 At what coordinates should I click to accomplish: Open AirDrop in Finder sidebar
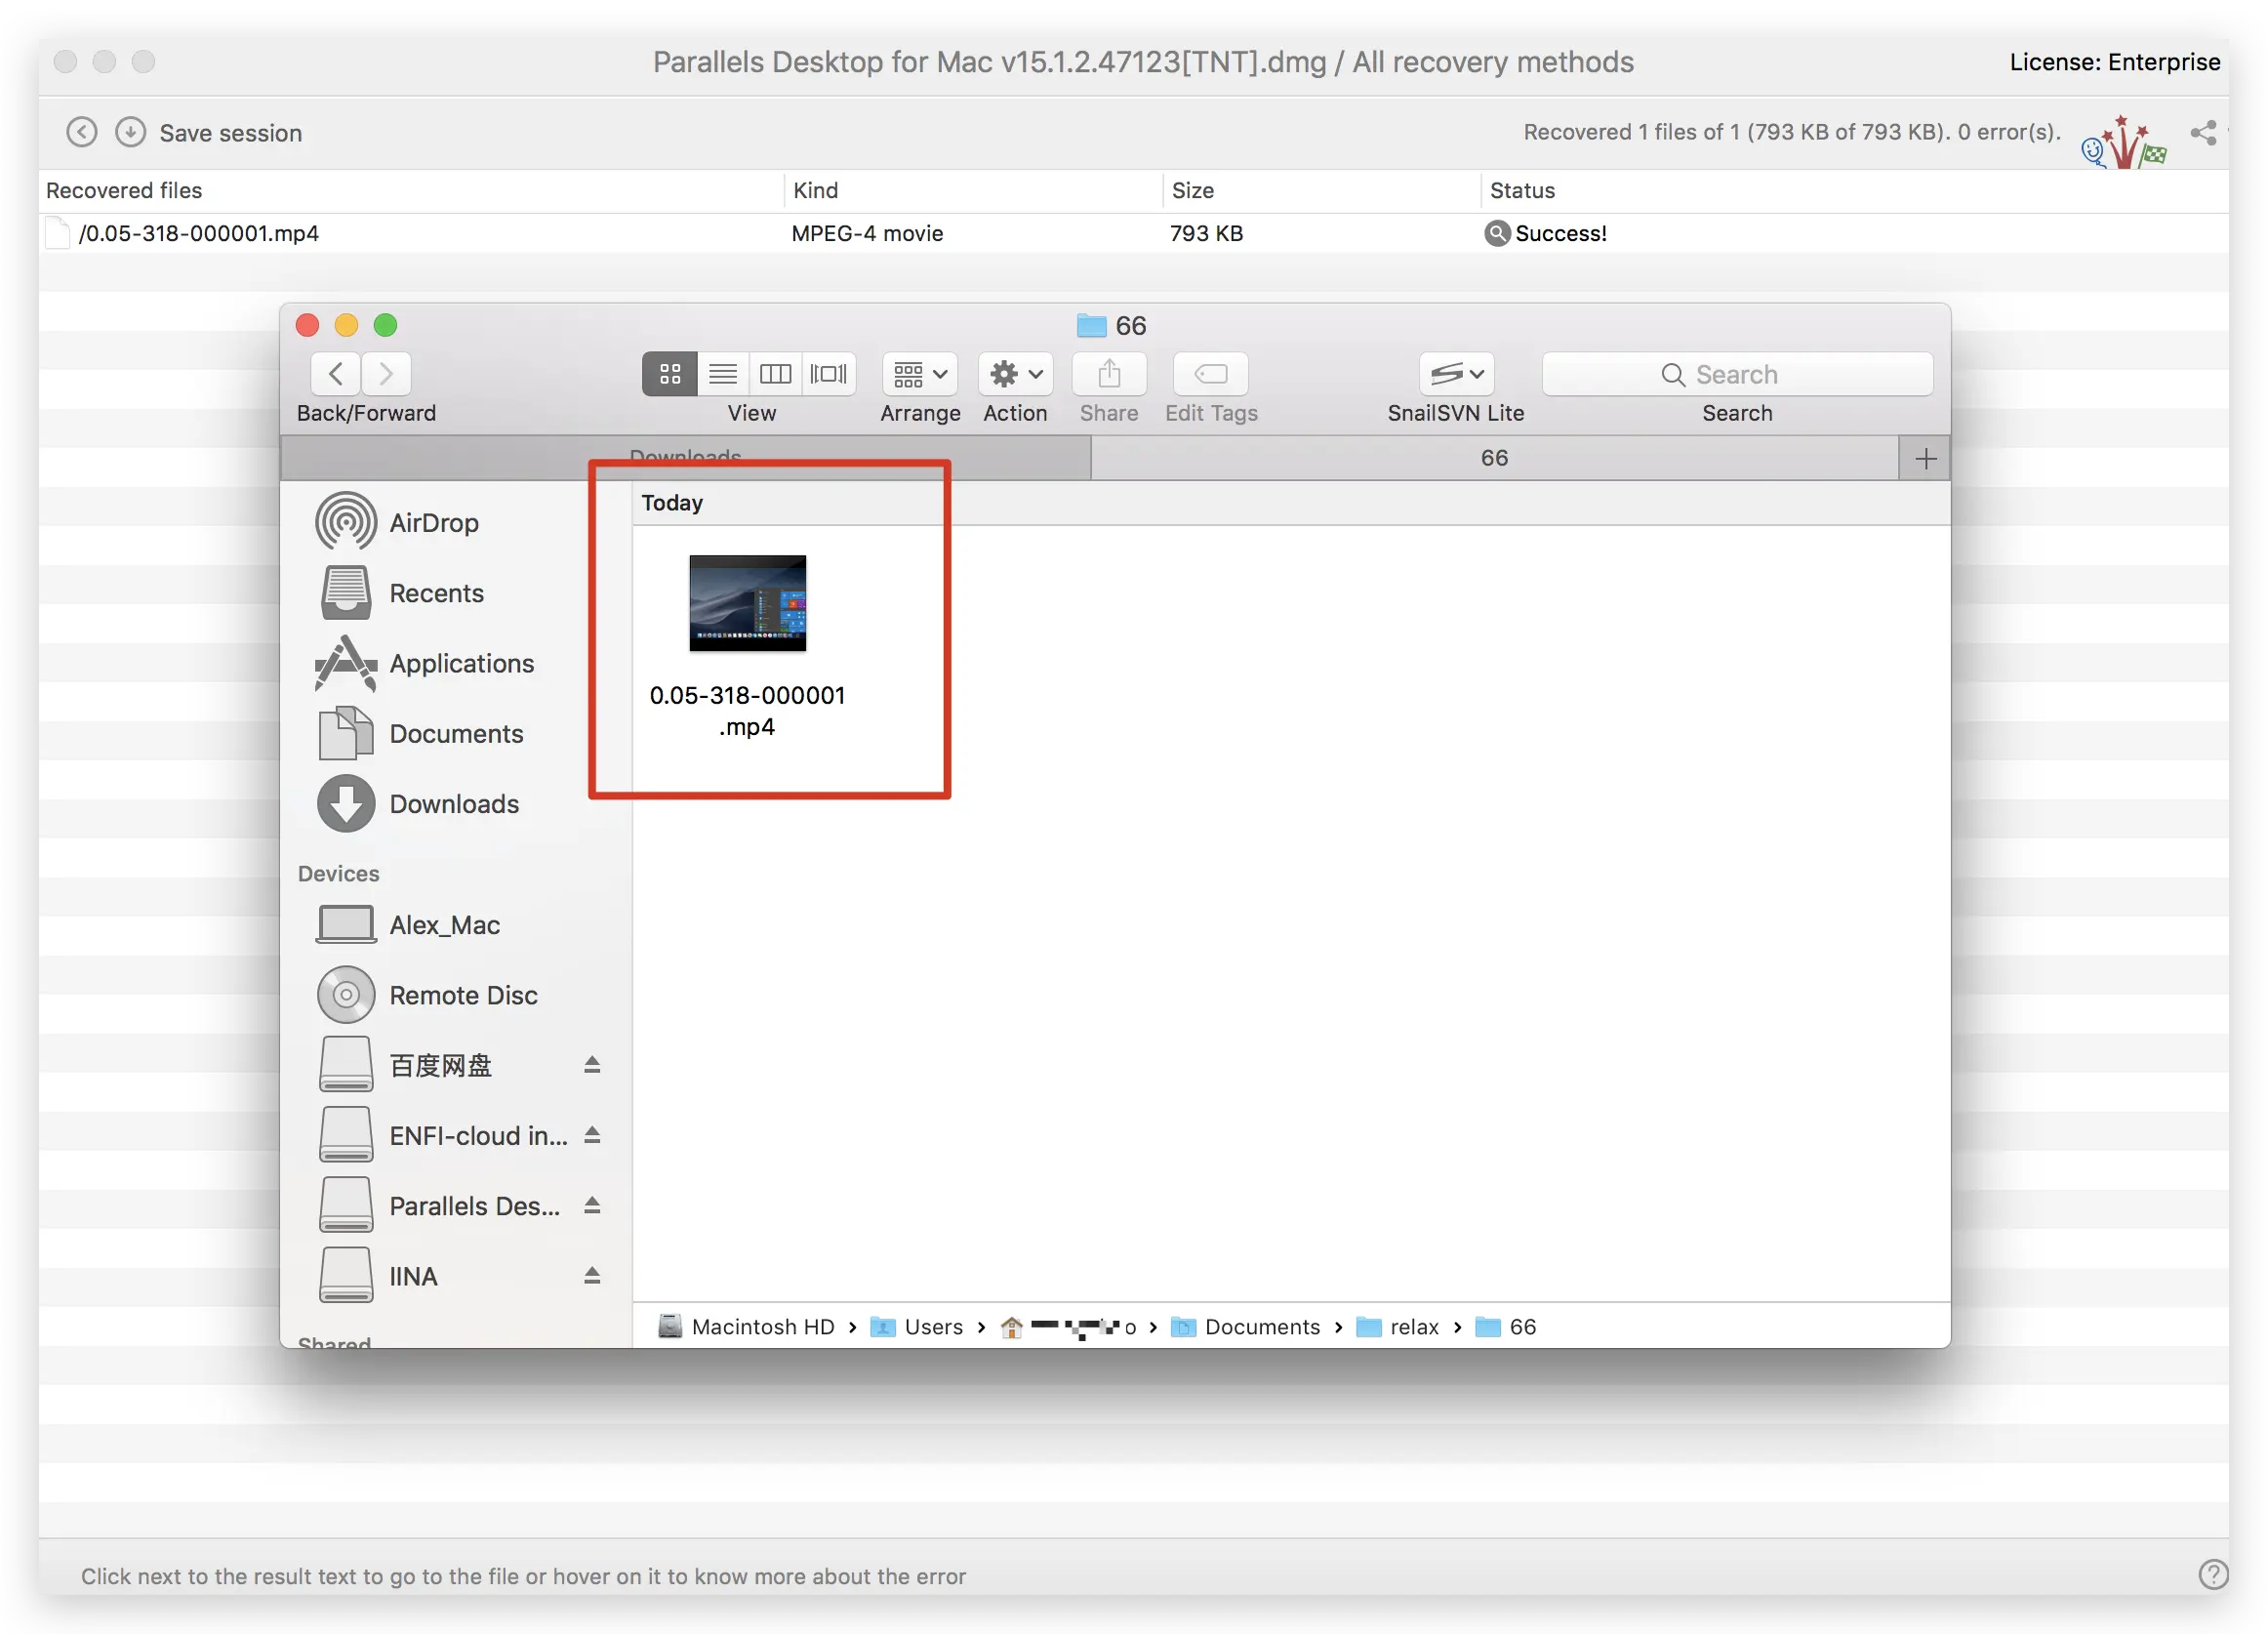pos(433,522)
